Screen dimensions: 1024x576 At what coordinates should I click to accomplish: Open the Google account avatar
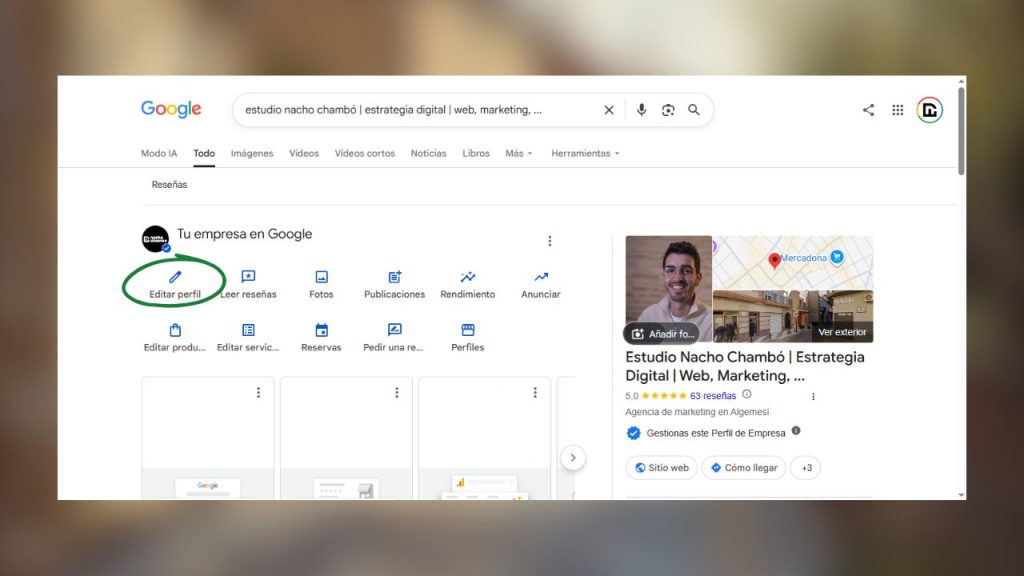click(929, 110)
